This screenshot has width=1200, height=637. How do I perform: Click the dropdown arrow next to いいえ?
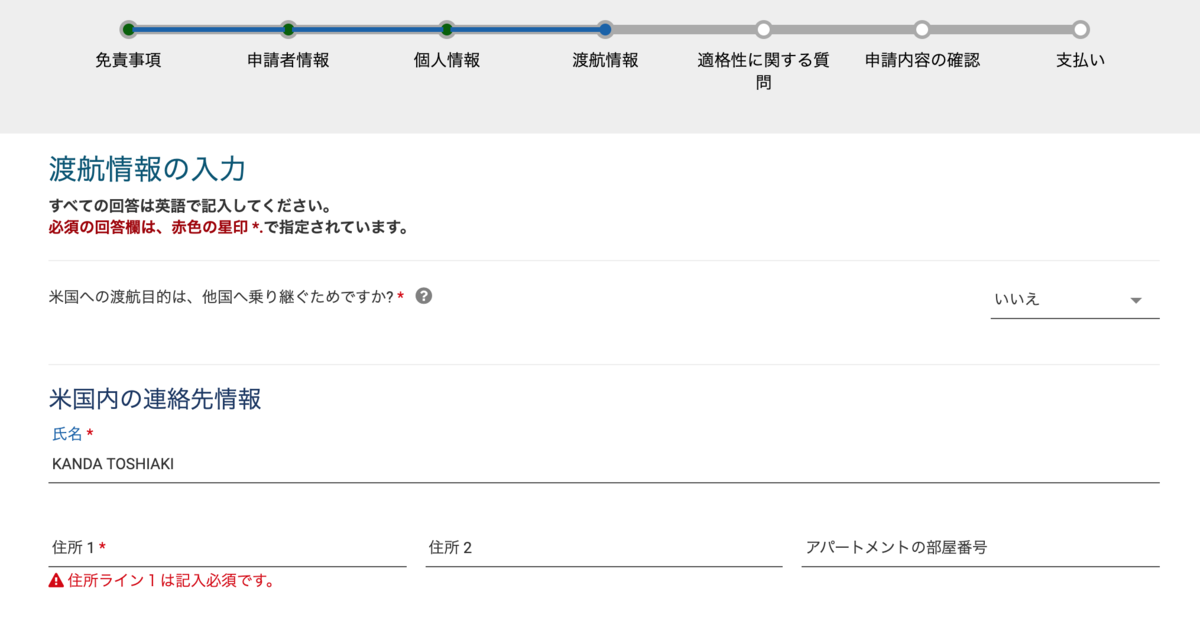1136,301
